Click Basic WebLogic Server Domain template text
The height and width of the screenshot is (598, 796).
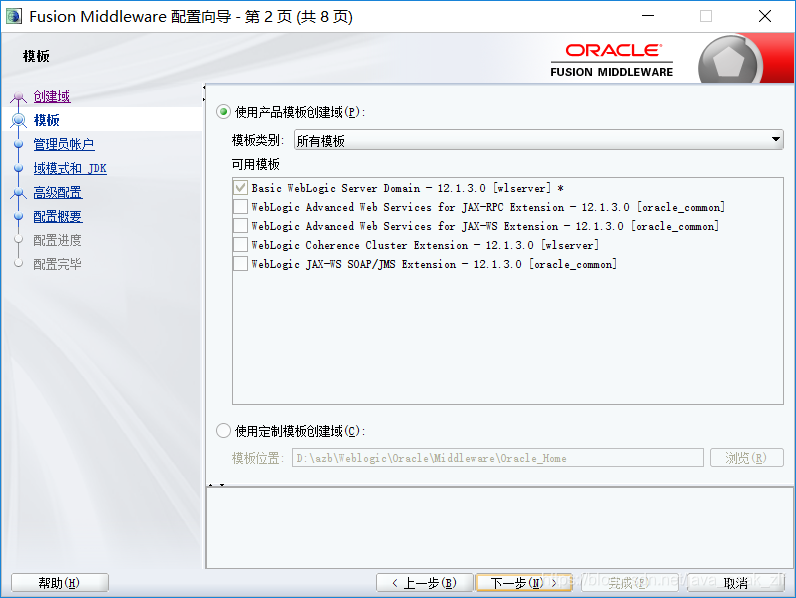coord(408,188)
